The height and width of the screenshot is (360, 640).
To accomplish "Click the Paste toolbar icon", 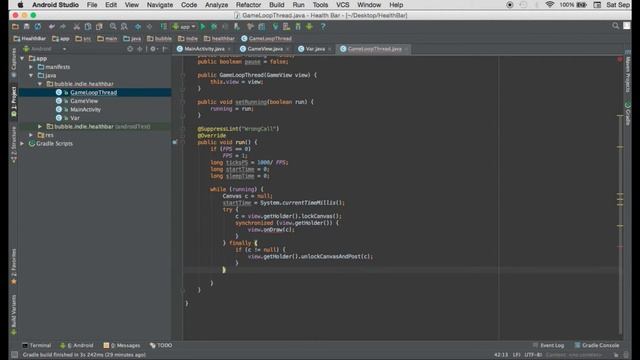I will (x=99, y=27).
